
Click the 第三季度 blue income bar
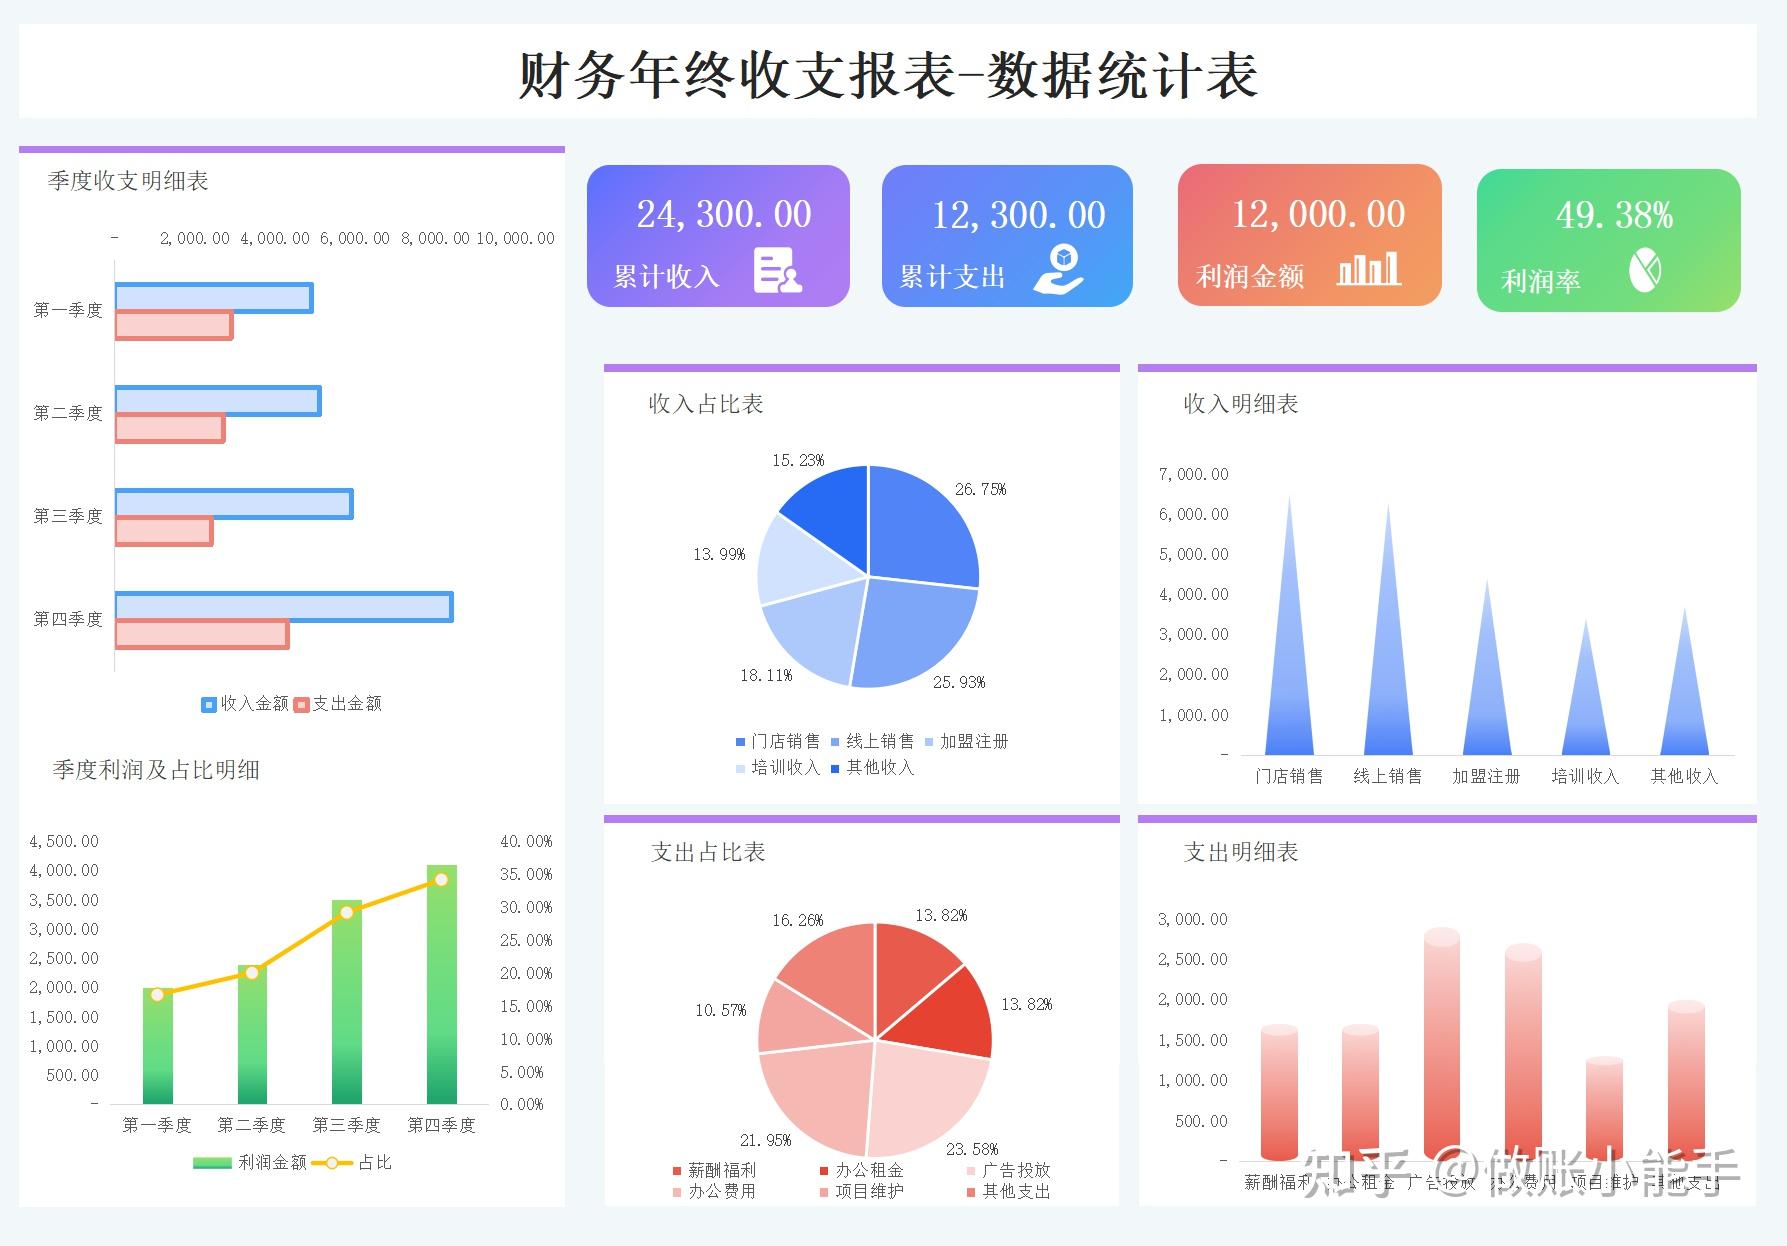234,504
